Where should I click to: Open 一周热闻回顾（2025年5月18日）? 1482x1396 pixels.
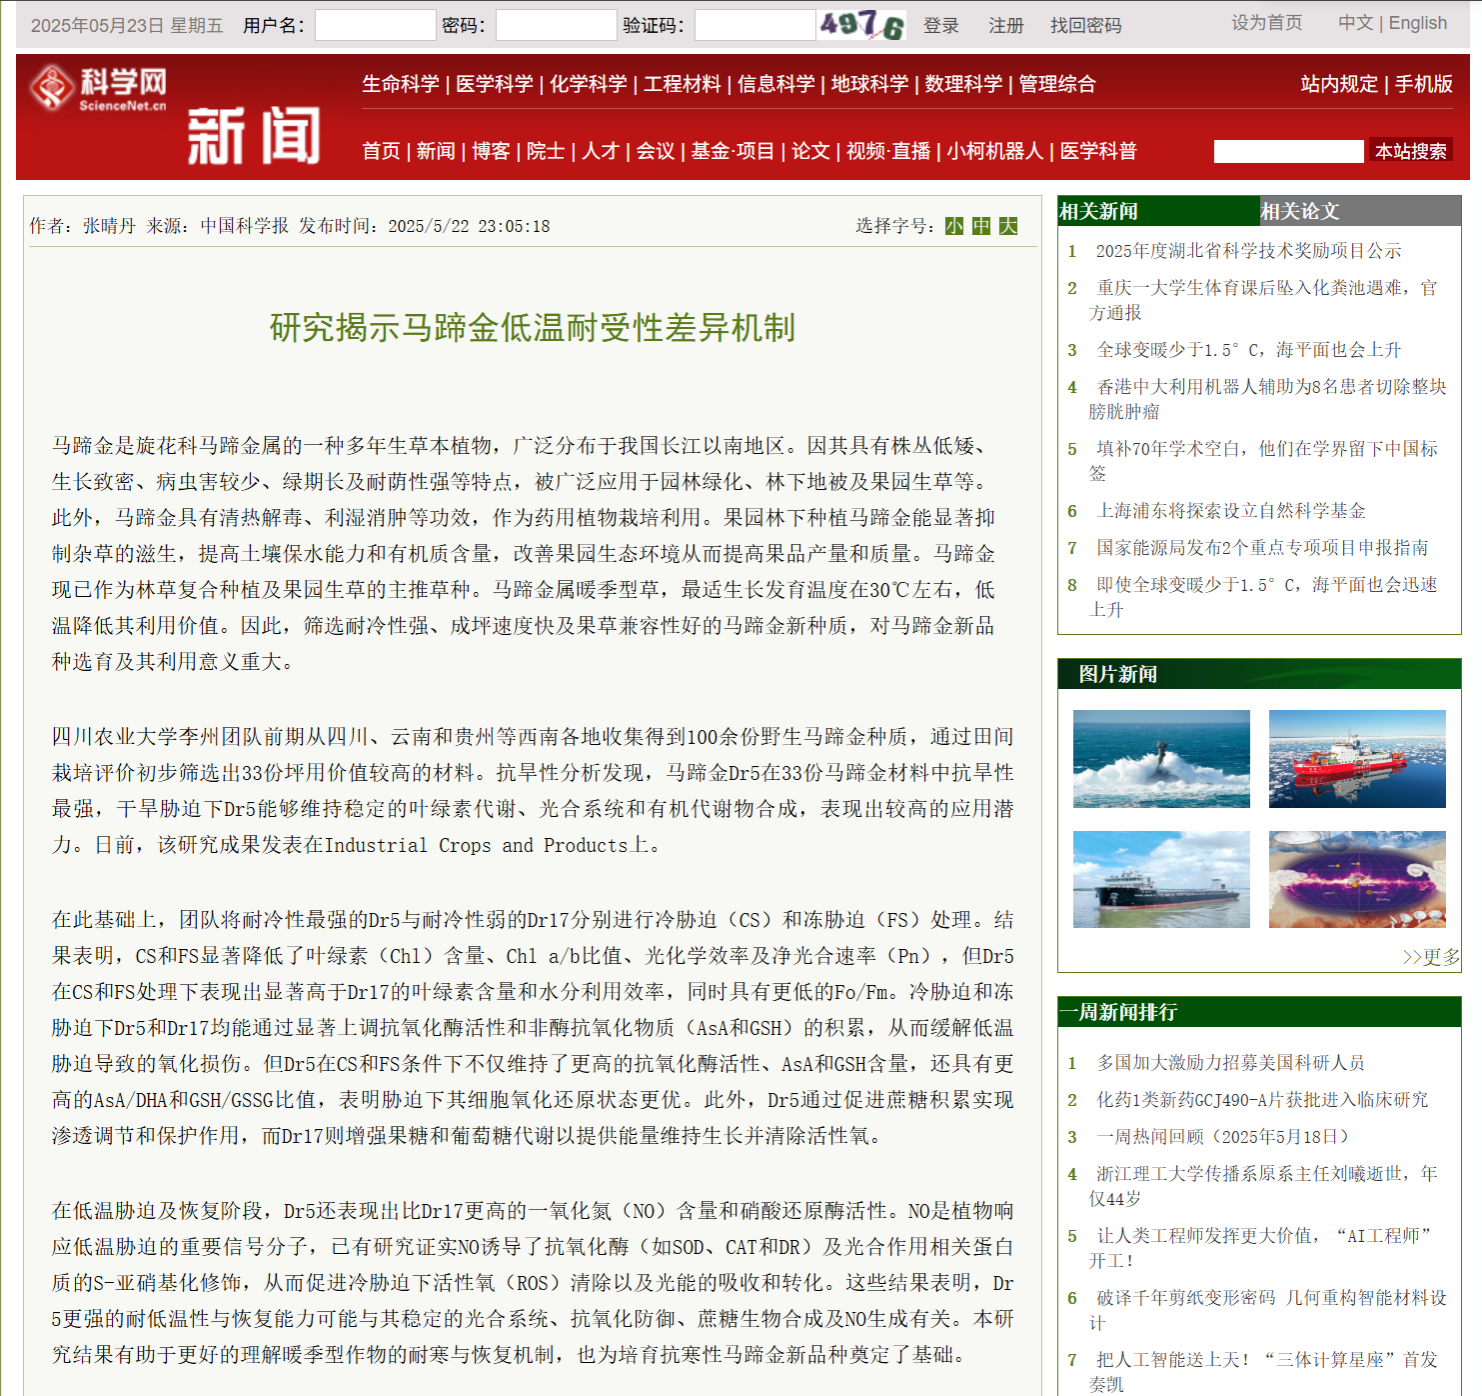[1226, 1137]
